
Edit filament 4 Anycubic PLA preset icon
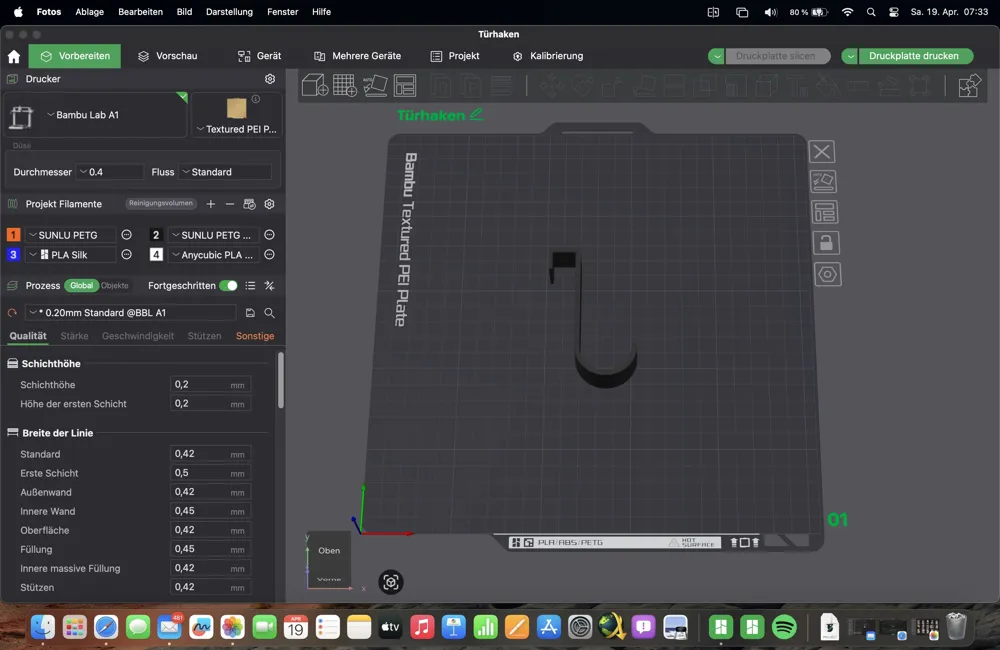point(270,255)
